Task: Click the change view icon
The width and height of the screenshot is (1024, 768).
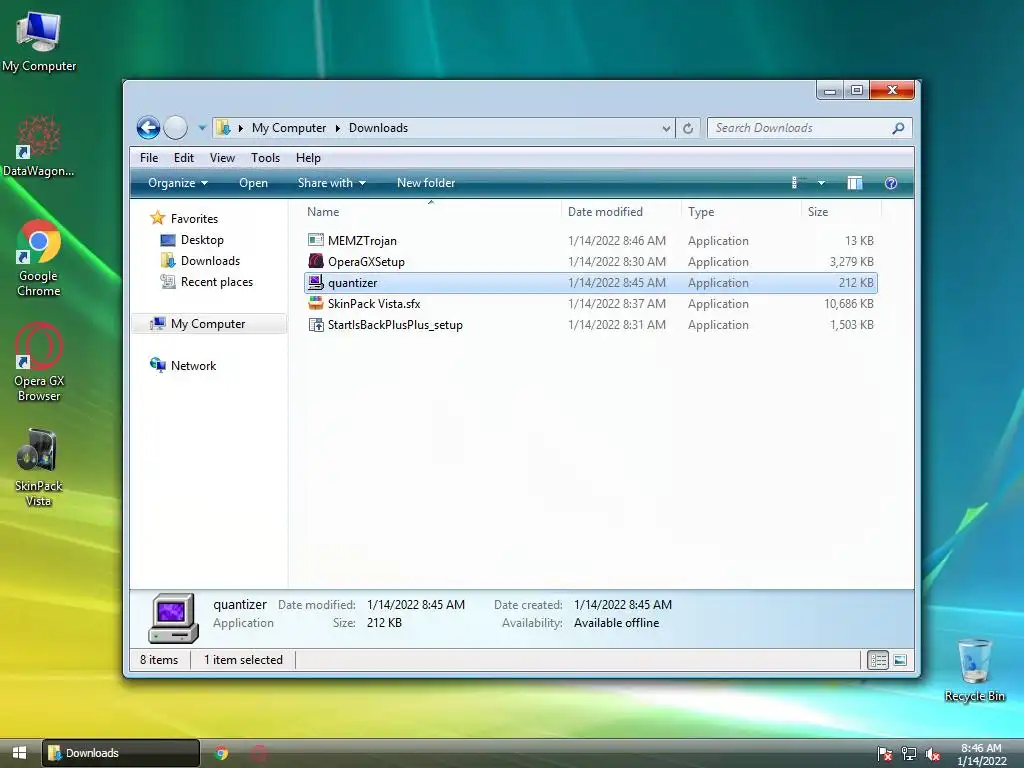Action: pos(797,183)
